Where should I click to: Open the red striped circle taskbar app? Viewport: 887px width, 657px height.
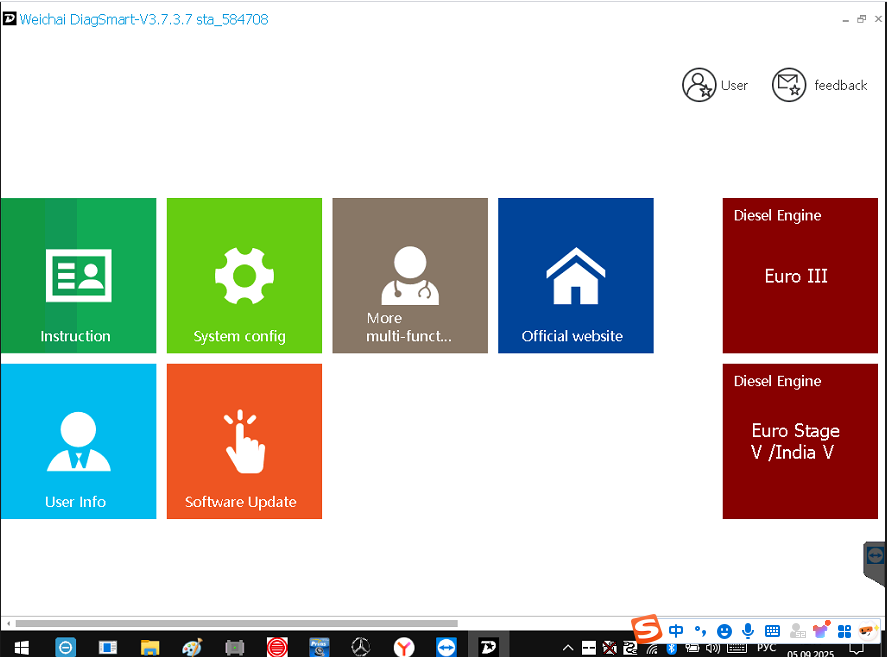point(277,647)
